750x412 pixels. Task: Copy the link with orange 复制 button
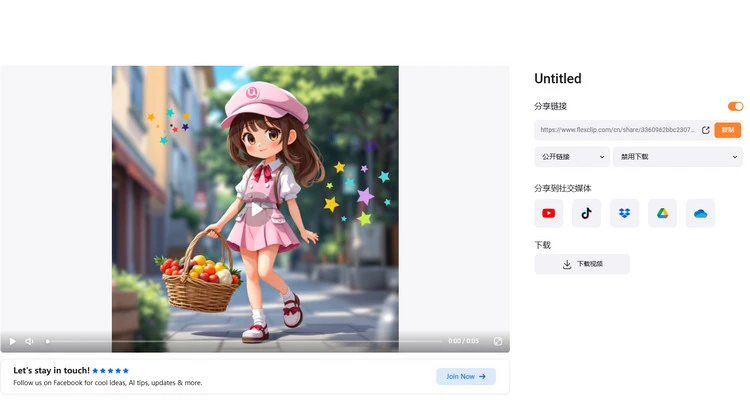click(728, 130)
